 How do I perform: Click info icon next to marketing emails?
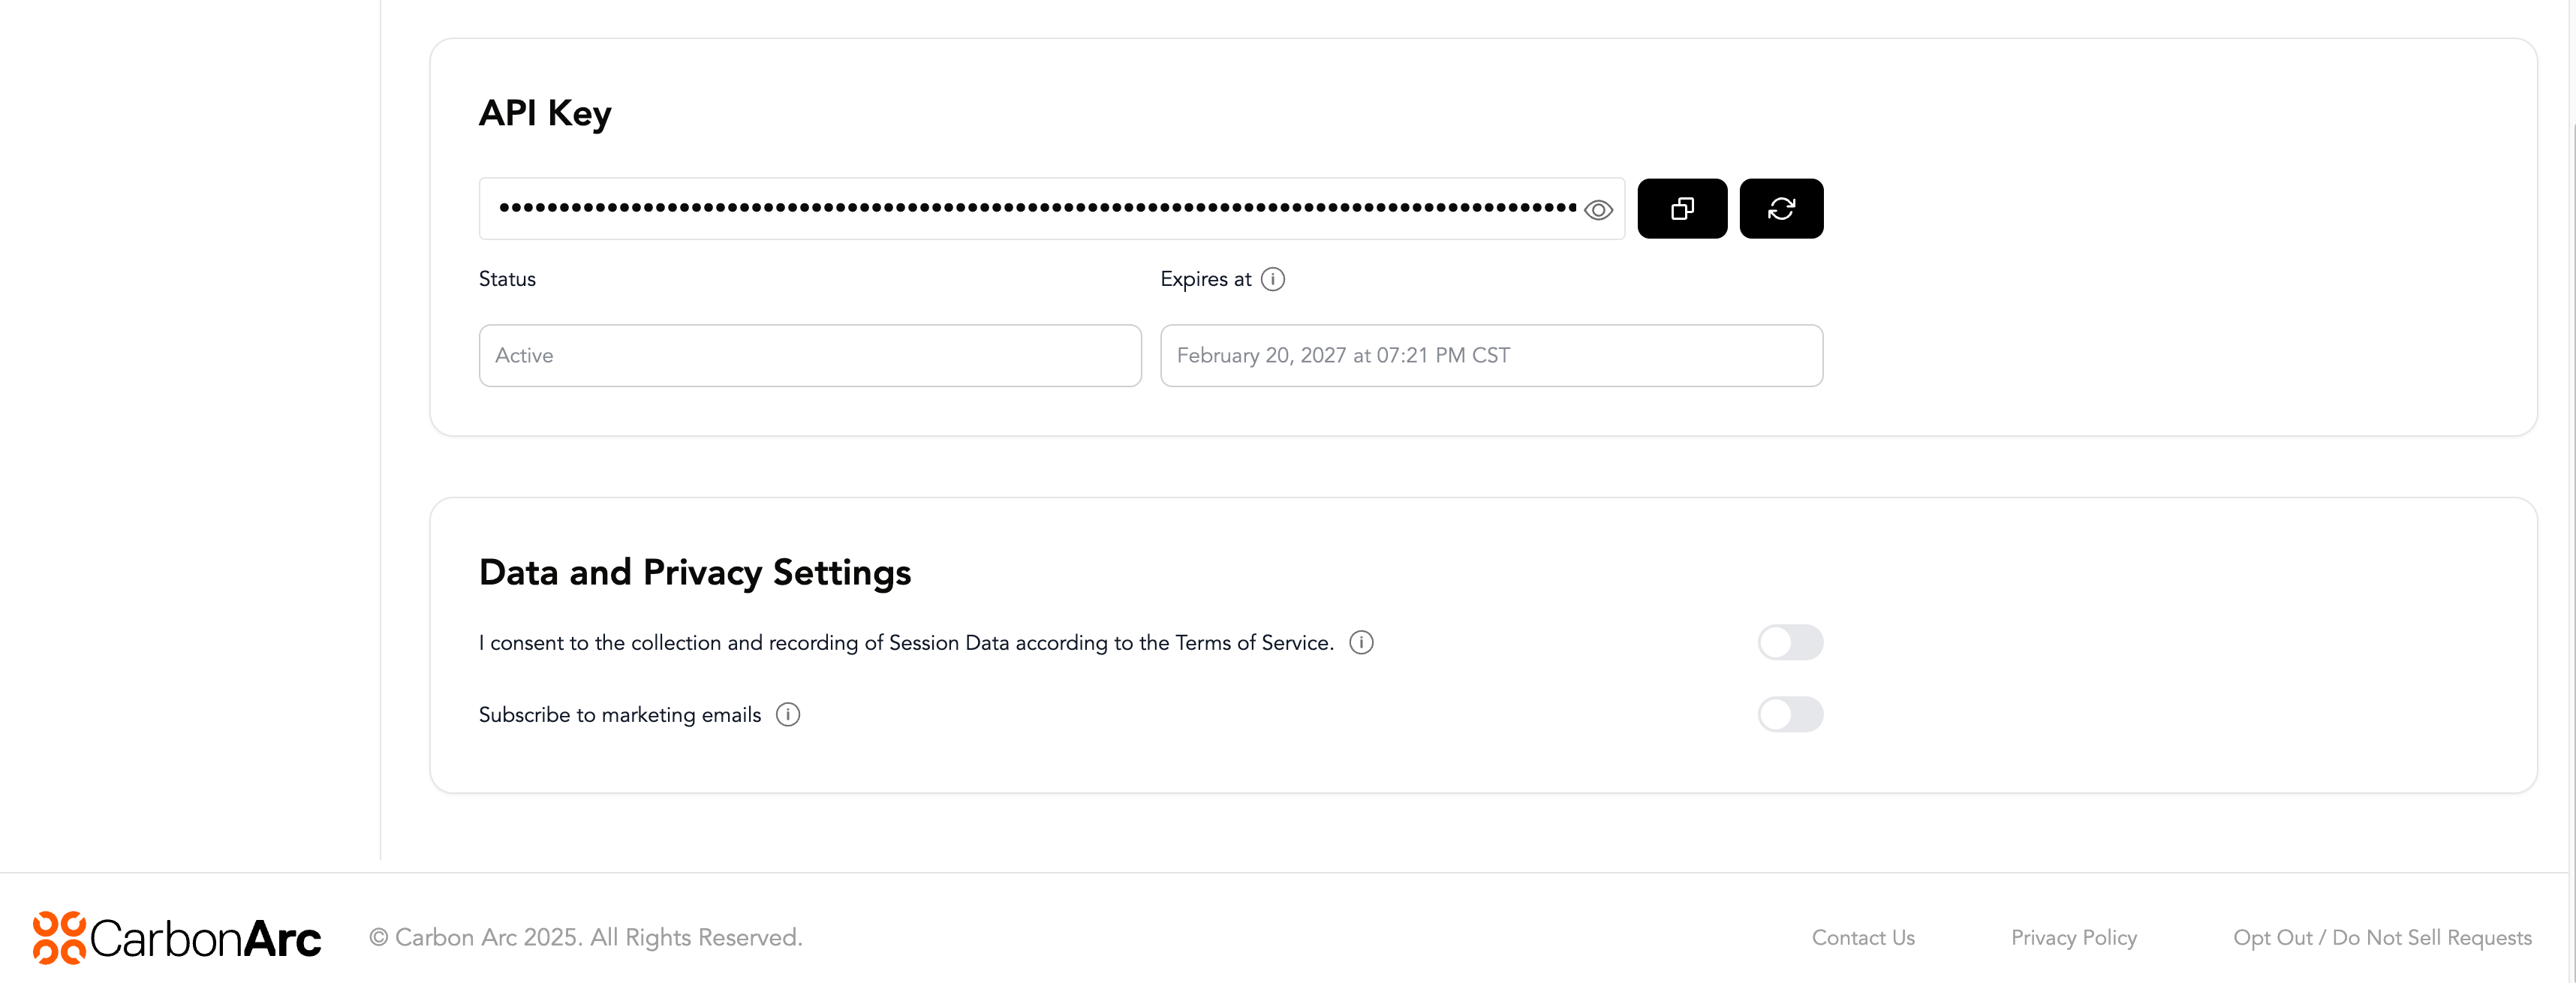click(788, 715)
